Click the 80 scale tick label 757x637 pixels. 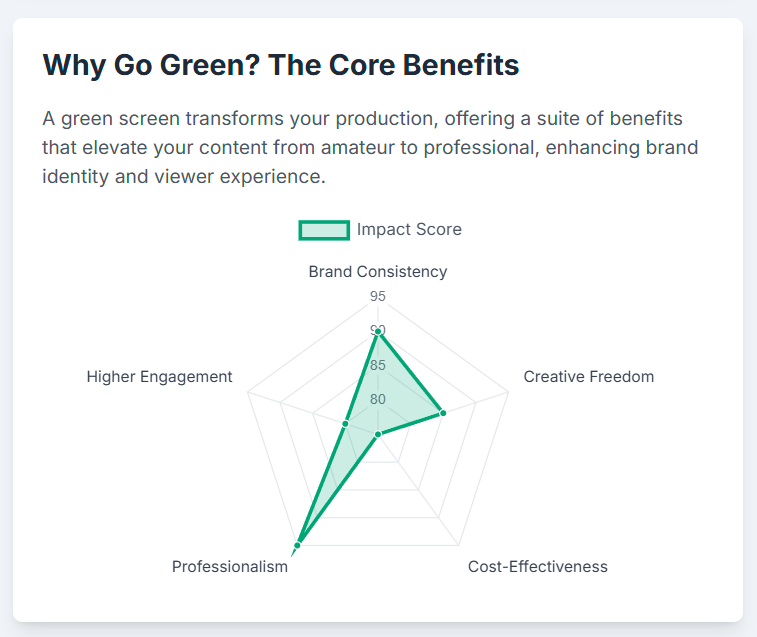point(378,399)
